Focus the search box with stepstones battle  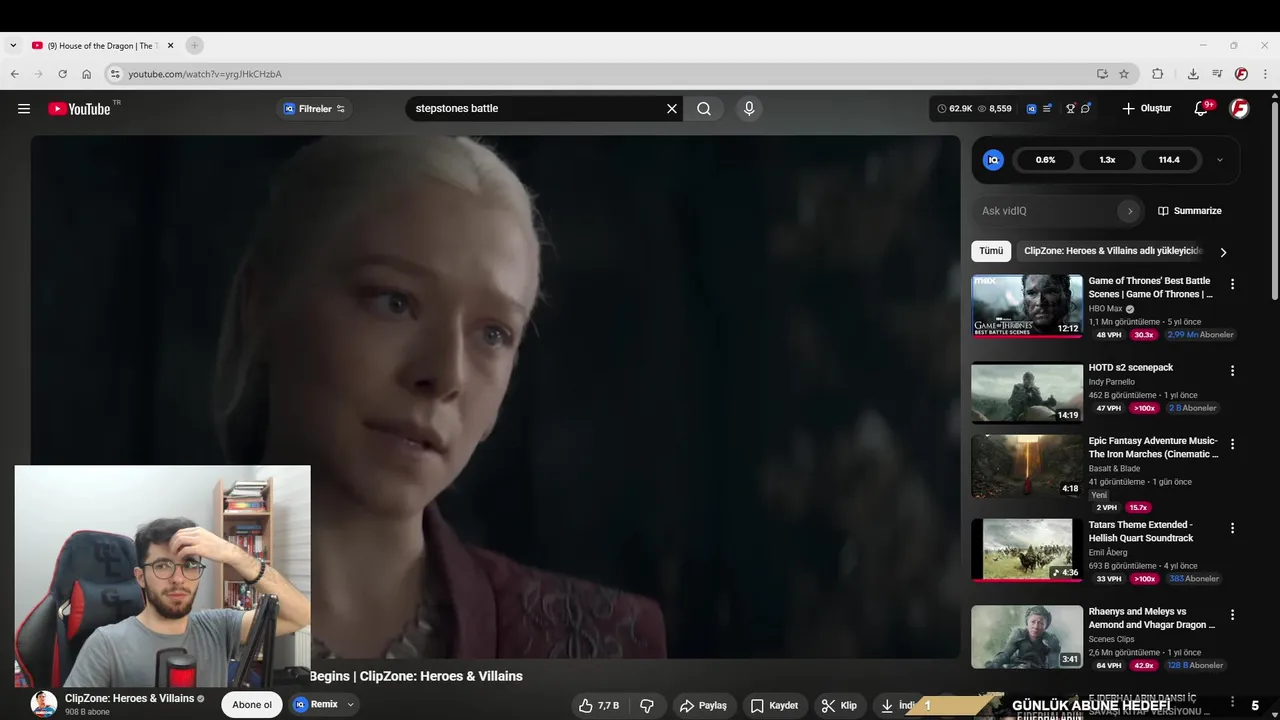(x=535, y=109)
